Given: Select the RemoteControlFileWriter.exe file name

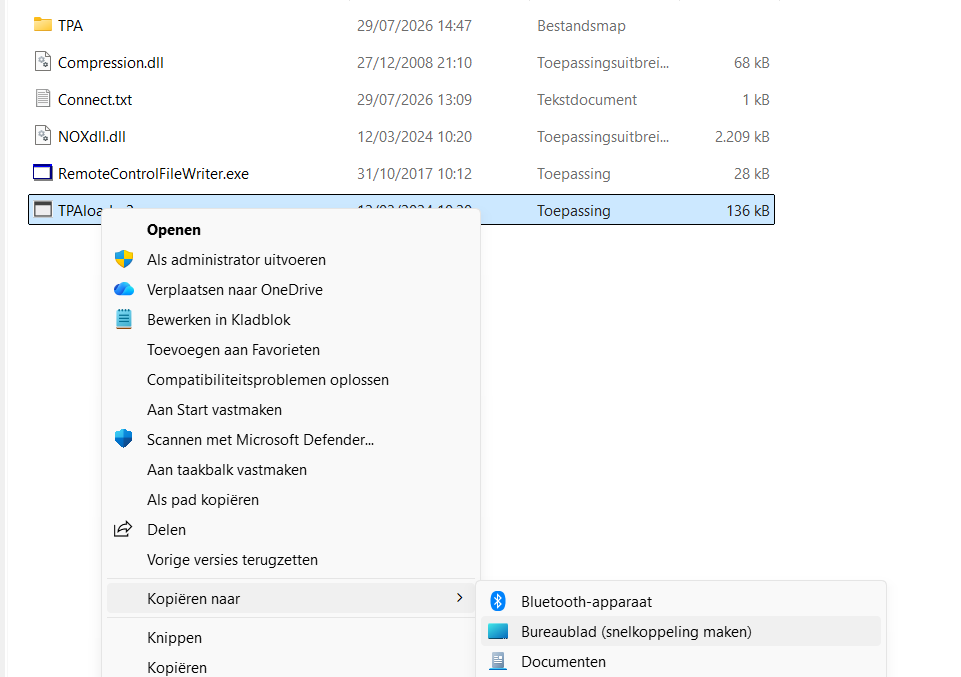Looking at the screenshot, I should pyautogui.click(x=153, y=174).
